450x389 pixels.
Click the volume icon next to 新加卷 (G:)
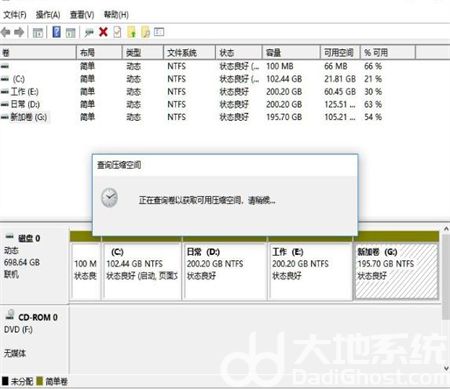click(5, 117)
